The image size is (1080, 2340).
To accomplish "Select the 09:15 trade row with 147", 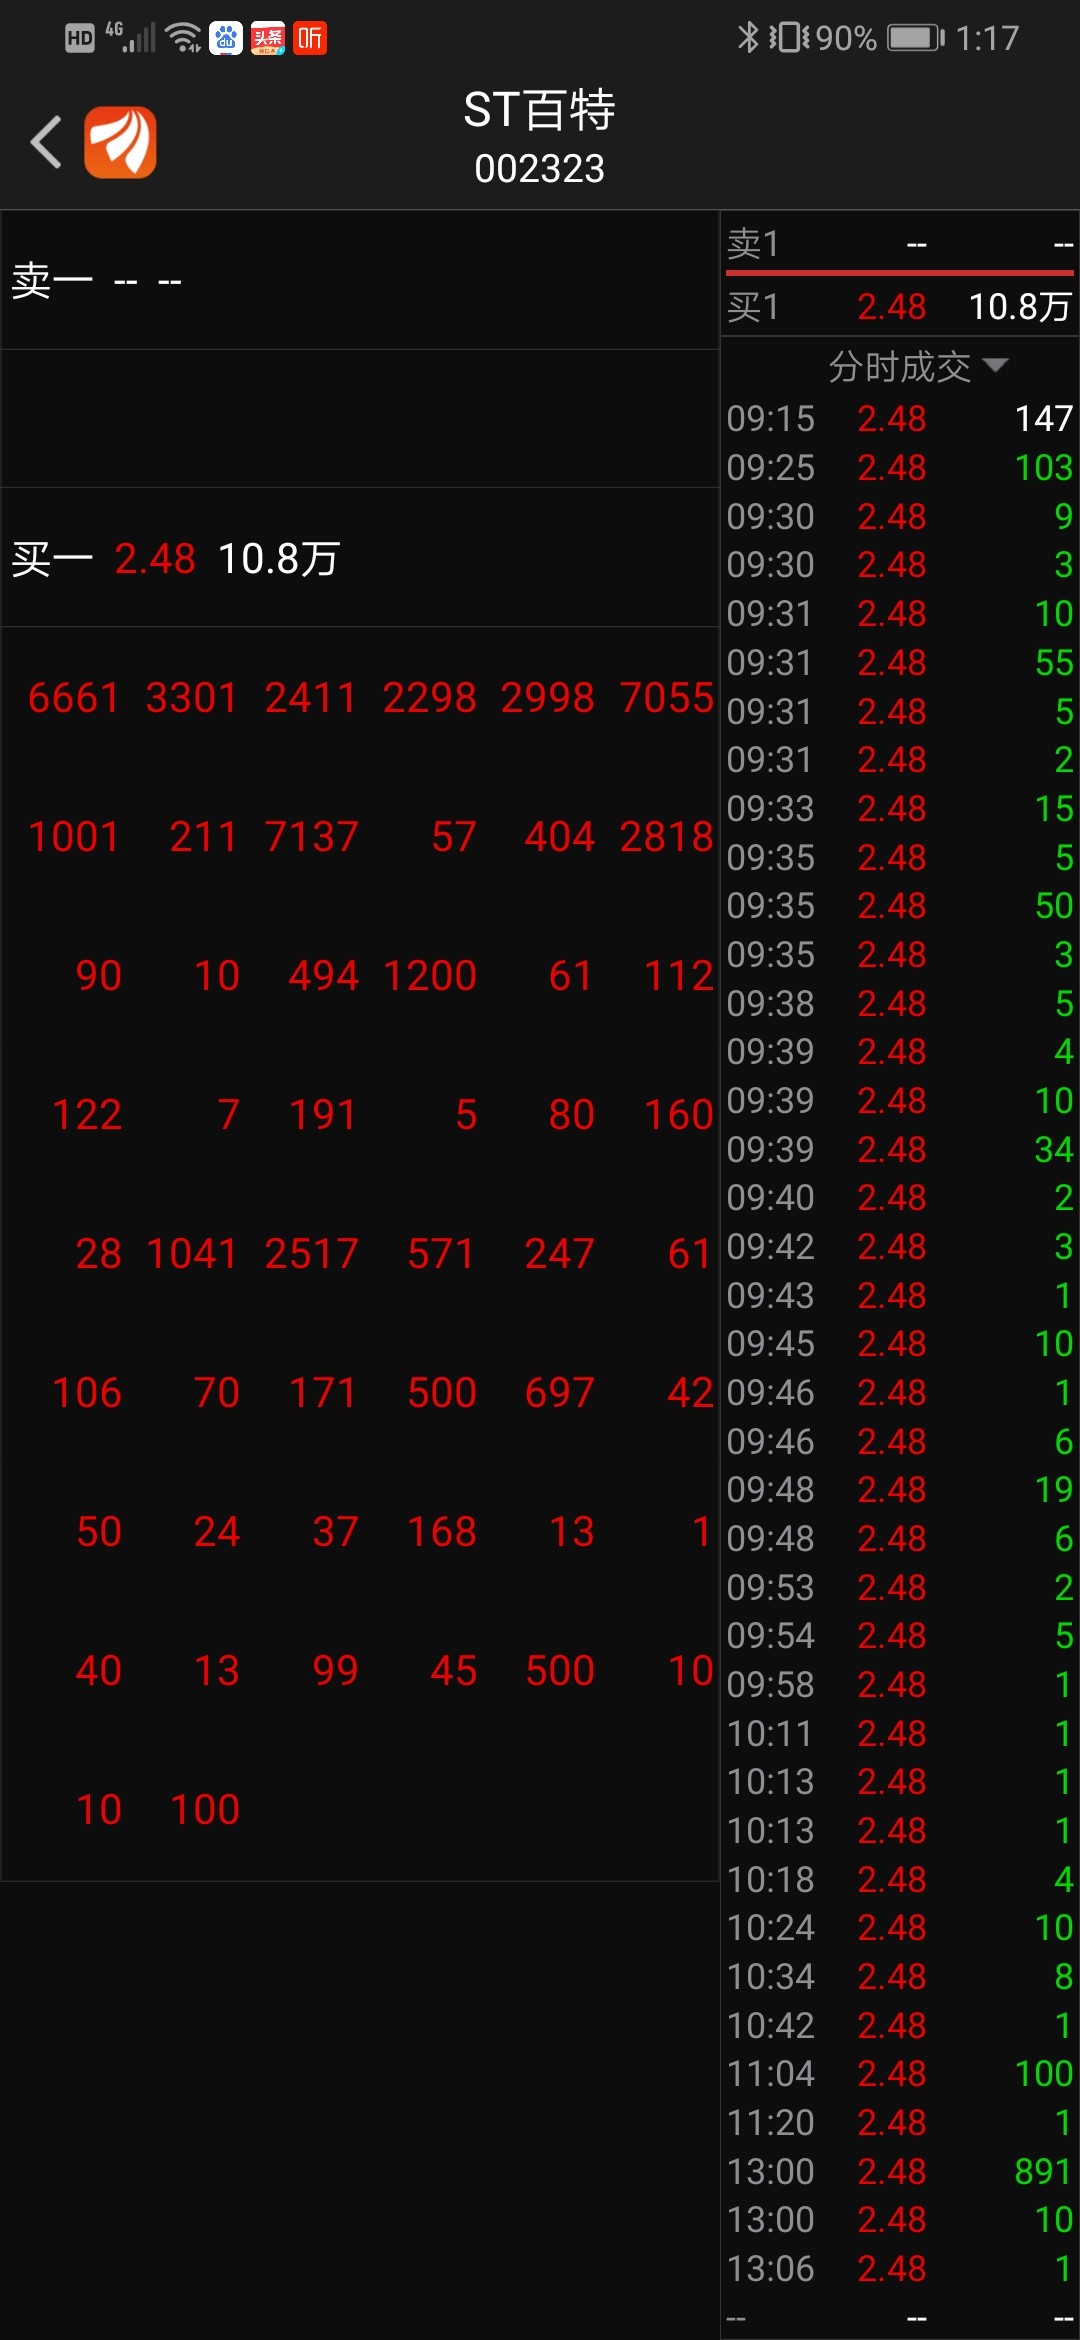I will pos(900,418).
